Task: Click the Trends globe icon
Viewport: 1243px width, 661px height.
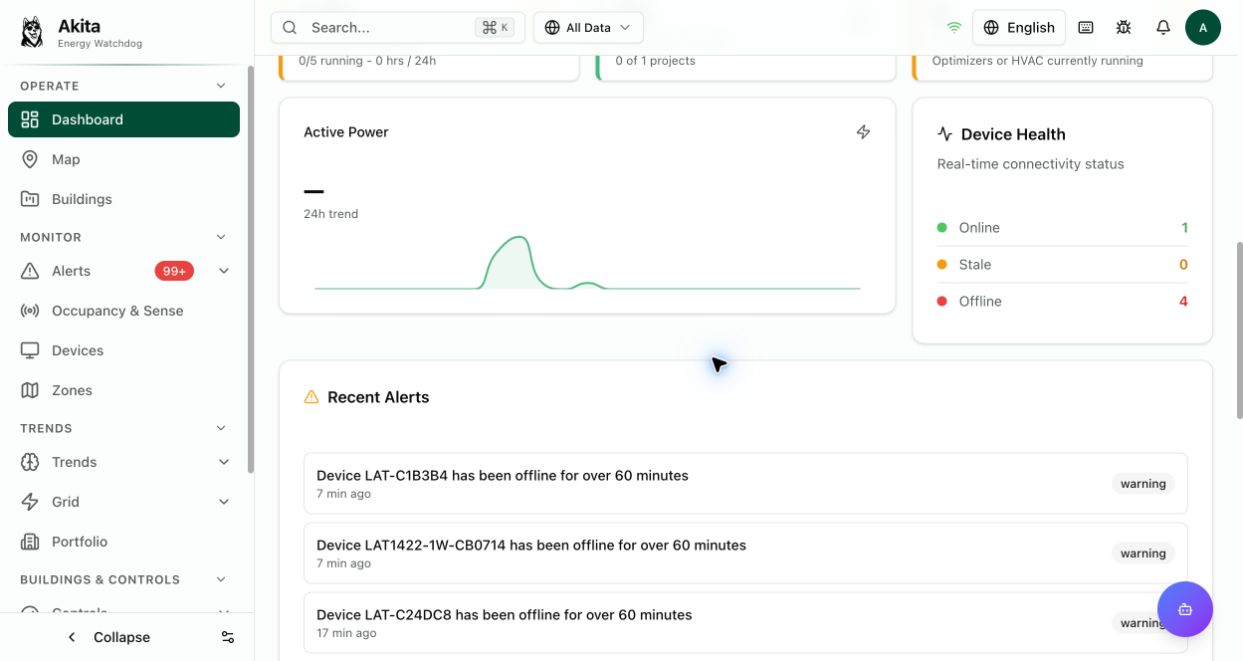Action: coord(30,462)
